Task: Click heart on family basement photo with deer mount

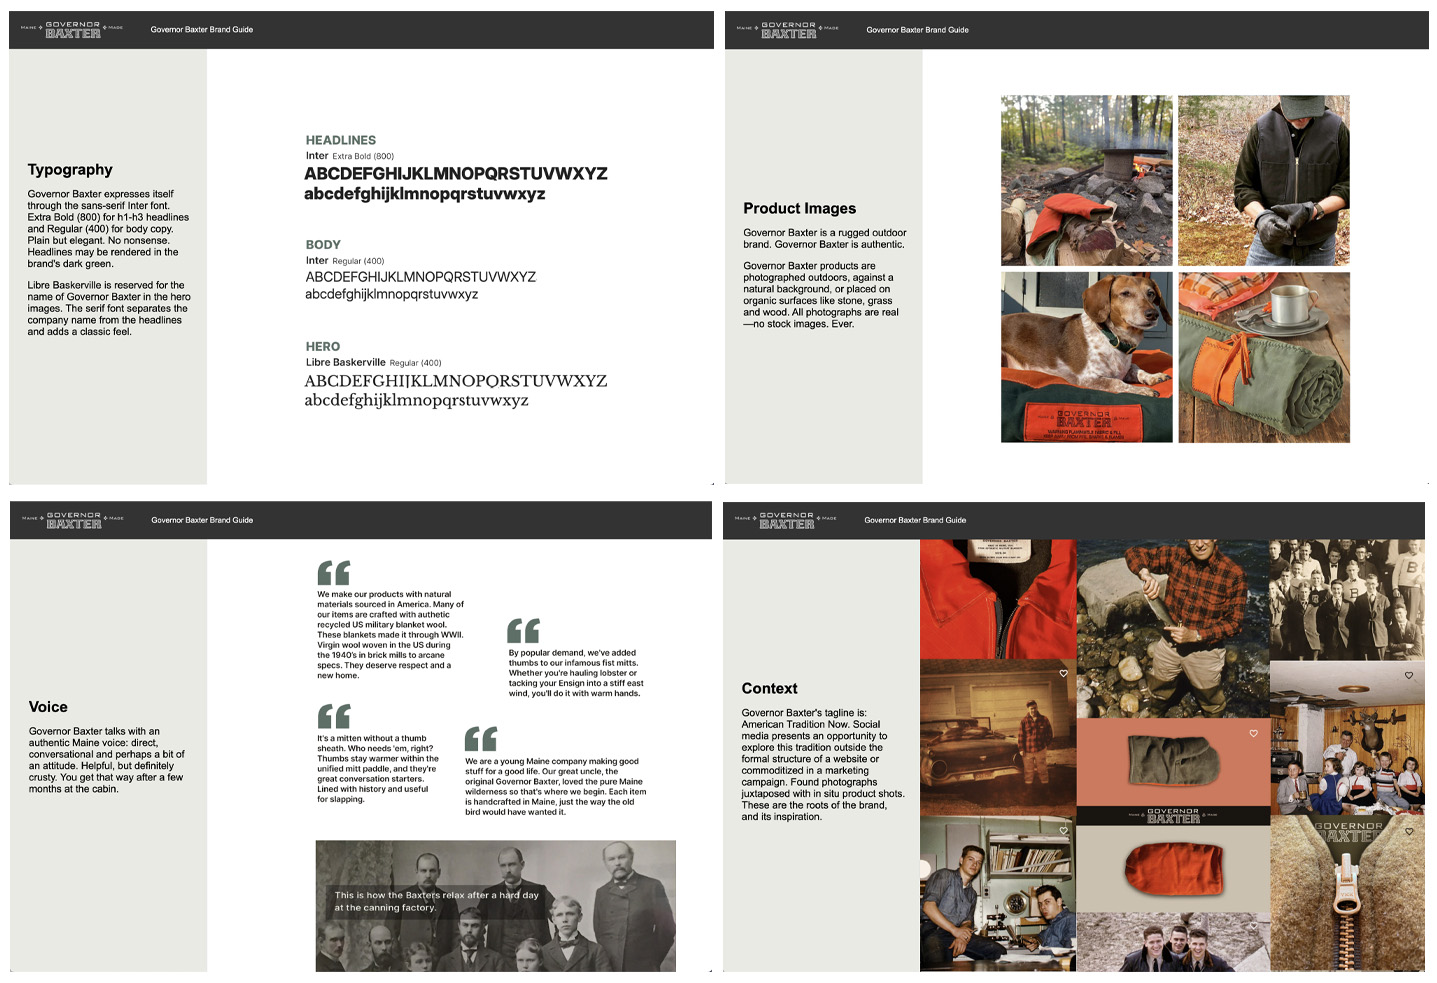Action: [1409, 676]
